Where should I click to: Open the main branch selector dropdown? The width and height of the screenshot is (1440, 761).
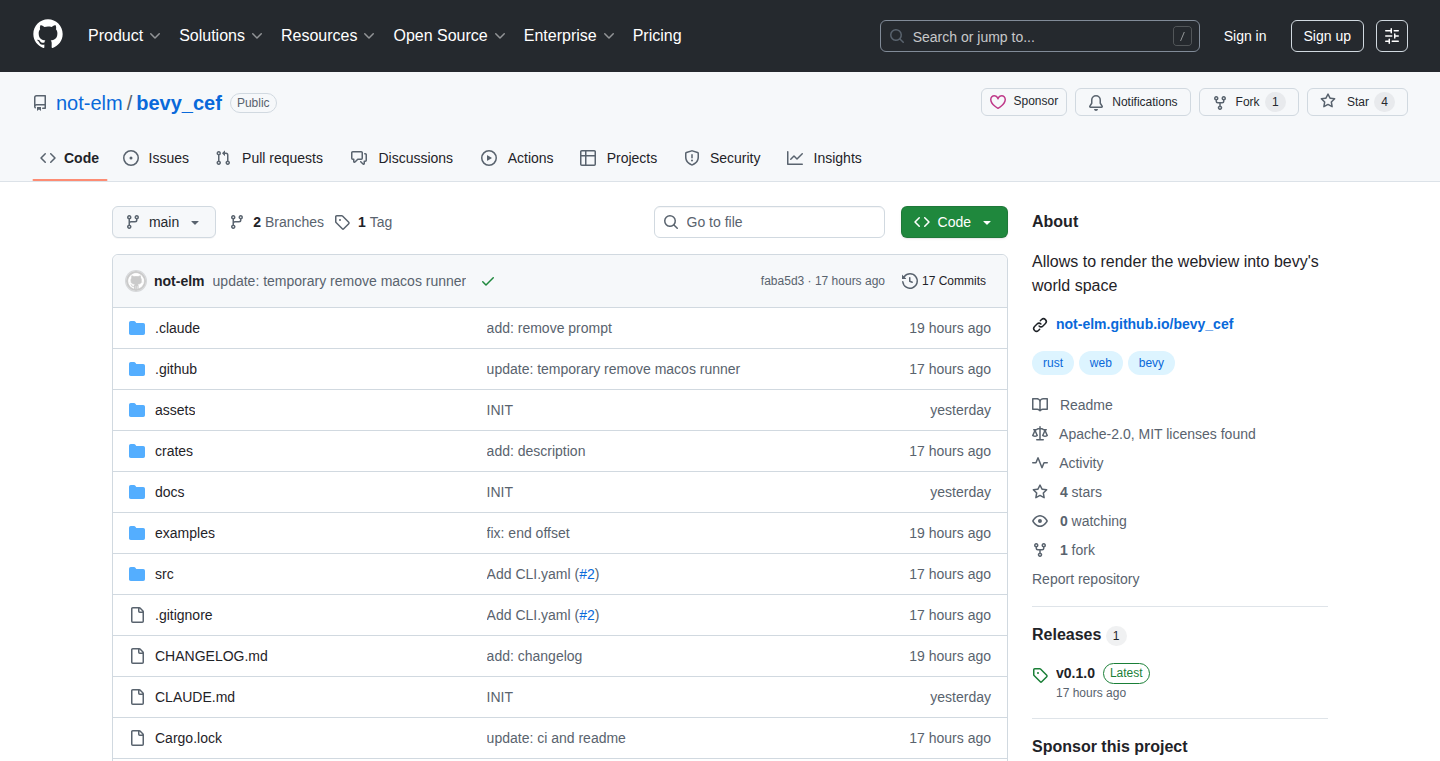(x=164, y=222)
